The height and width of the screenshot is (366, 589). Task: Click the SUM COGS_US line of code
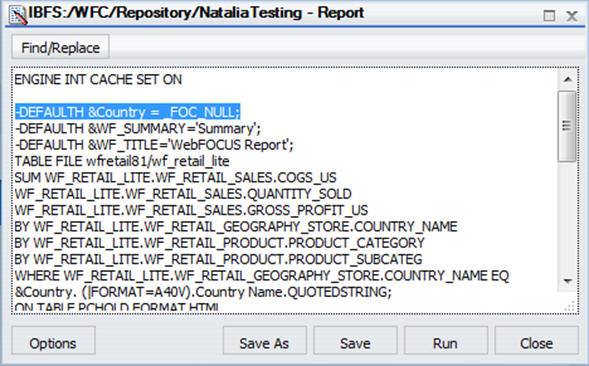[x=175, y=177]
